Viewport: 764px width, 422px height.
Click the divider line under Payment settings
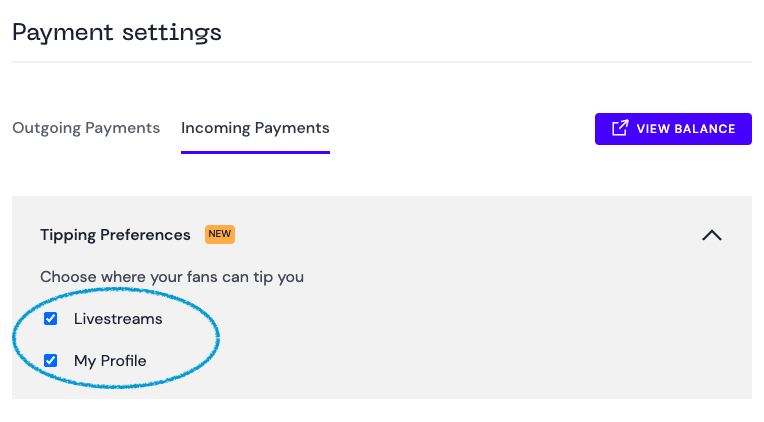382,62
